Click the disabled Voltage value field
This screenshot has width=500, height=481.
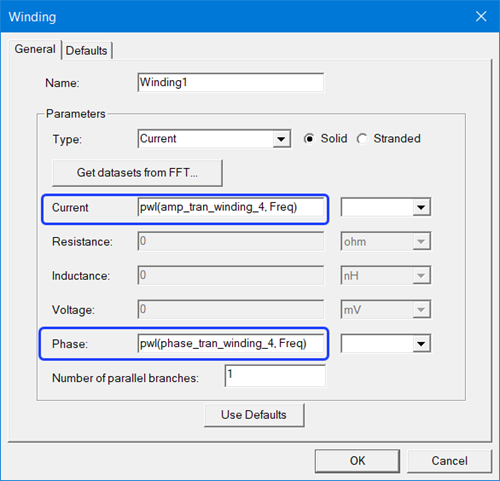pyautogui.click(x=230, y=309)
